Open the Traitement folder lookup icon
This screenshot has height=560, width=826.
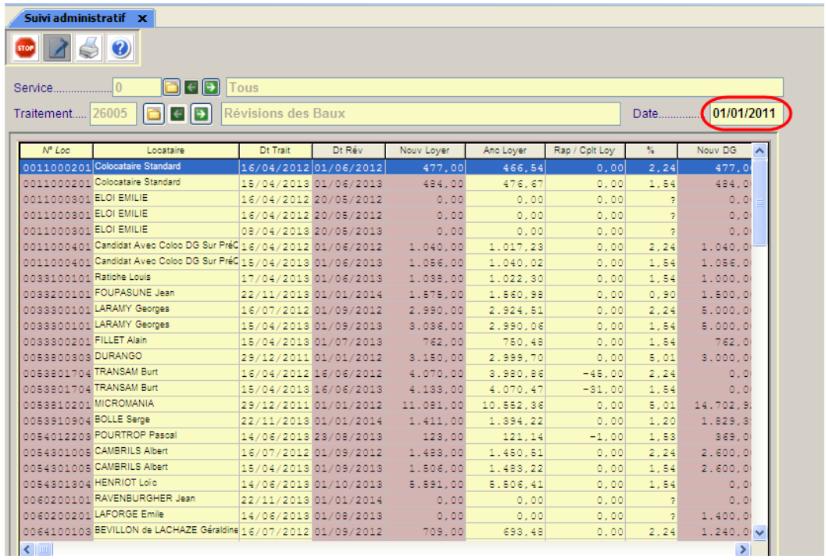pyautogui.click(x=153, y=114)
